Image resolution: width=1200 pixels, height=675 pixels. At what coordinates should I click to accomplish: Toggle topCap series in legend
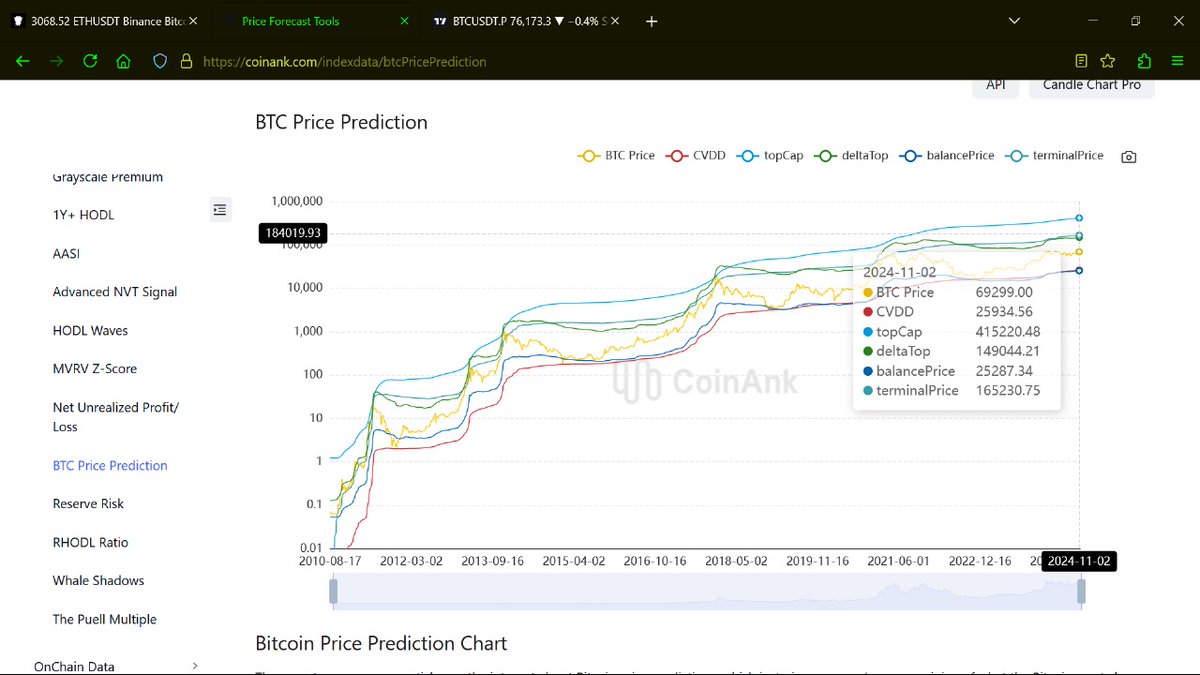(770, 156)
